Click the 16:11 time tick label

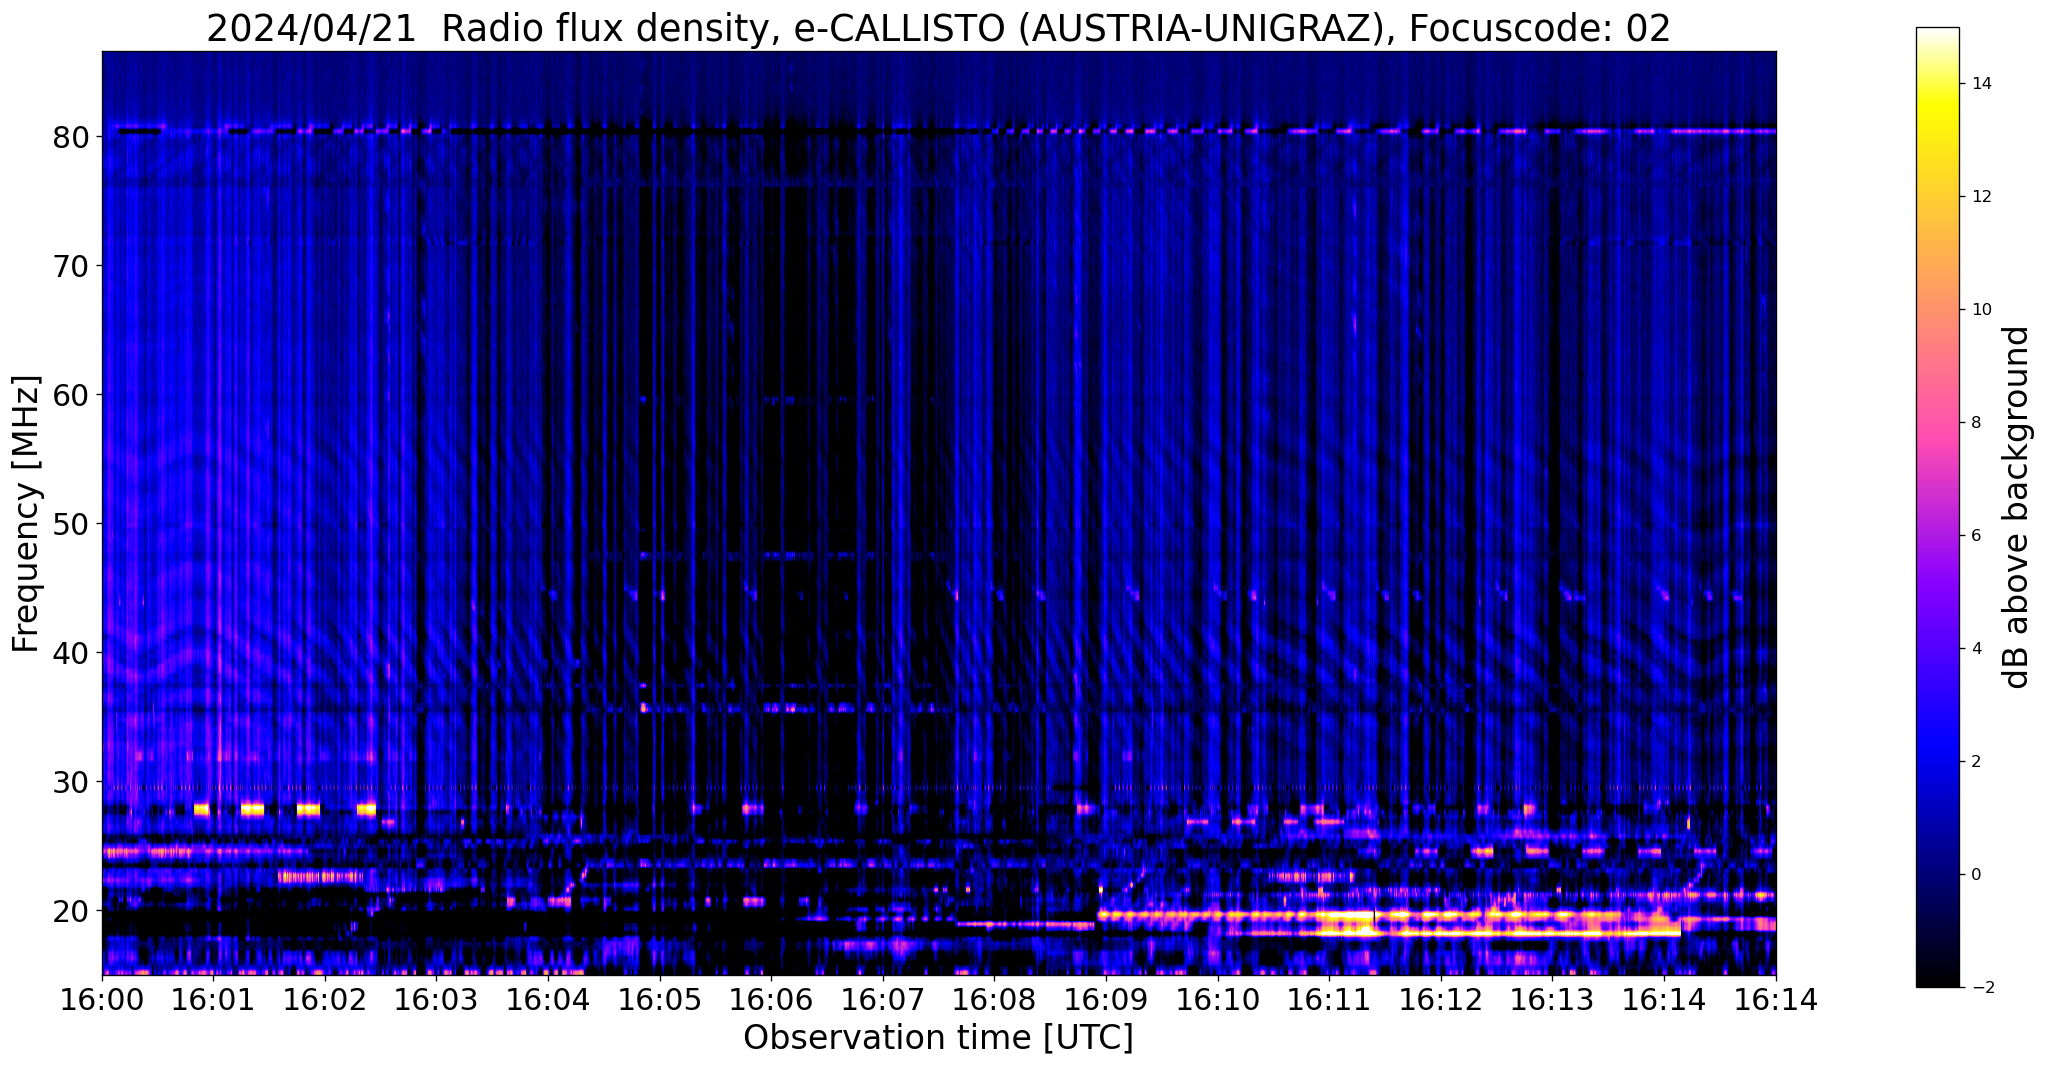coord(1329,999)
